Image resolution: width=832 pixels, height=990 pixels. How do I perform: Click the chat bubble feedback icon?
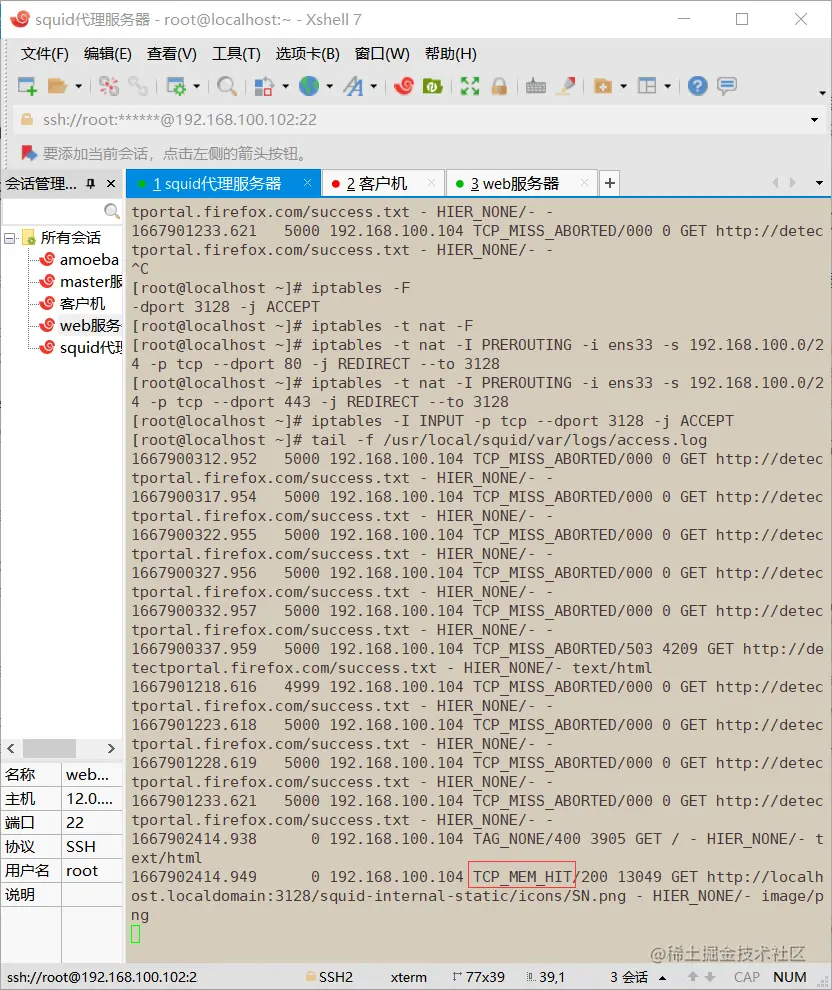click(727, 86)
